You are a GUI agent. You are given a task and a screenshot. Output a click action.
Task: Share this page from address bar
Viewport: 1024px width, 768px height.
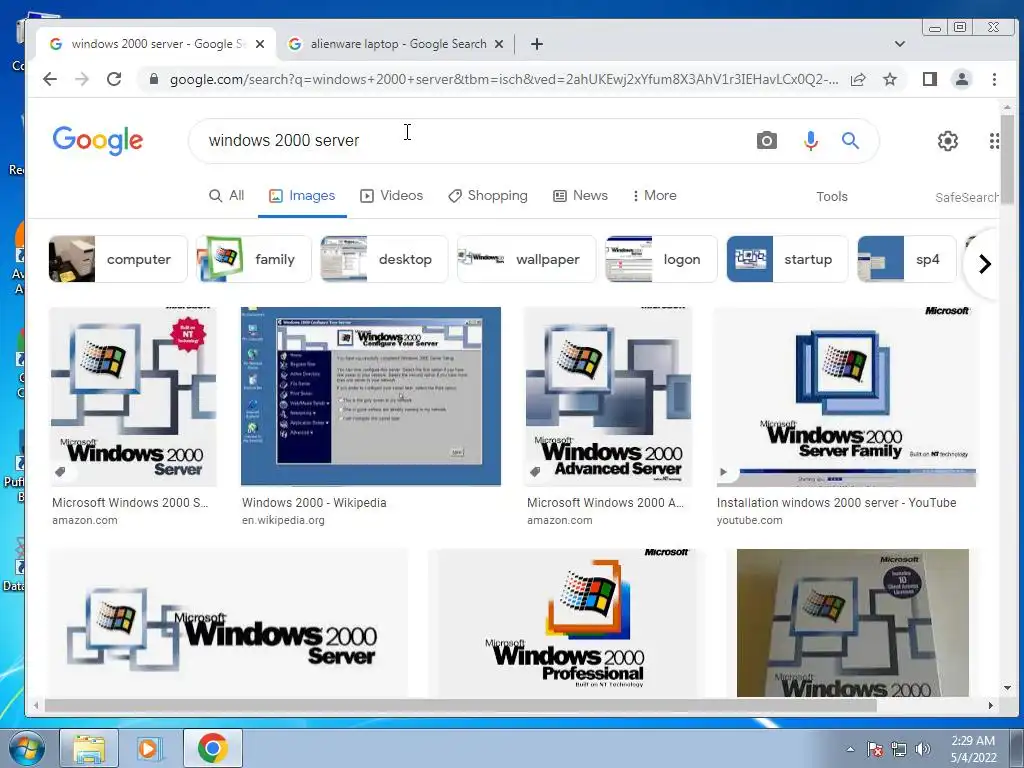[x=858, y=80]
